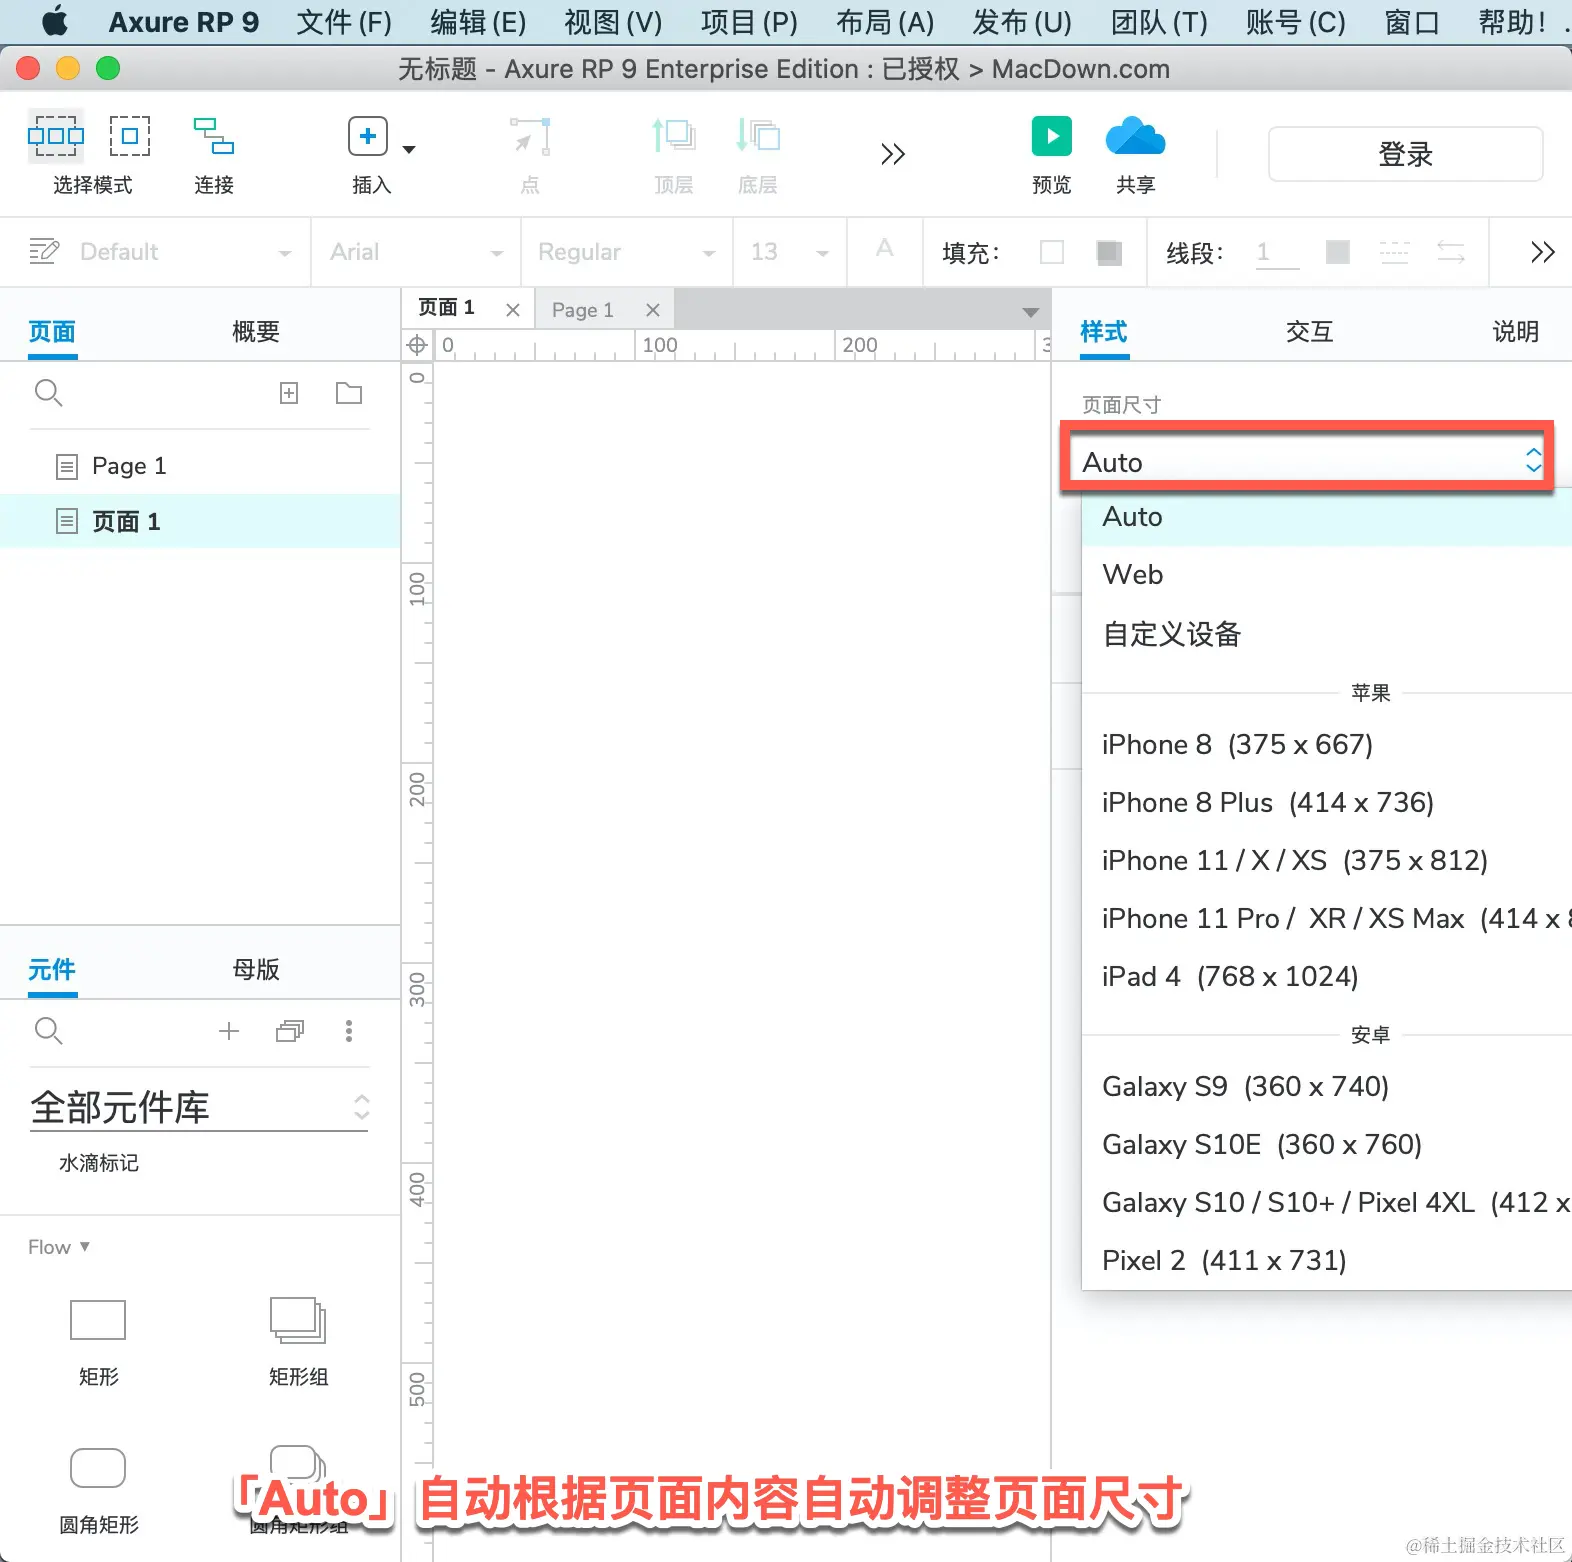Choose the fill image swatch
The height and width of the screenshot is (1562, 1572).
tap(1109, 252)
